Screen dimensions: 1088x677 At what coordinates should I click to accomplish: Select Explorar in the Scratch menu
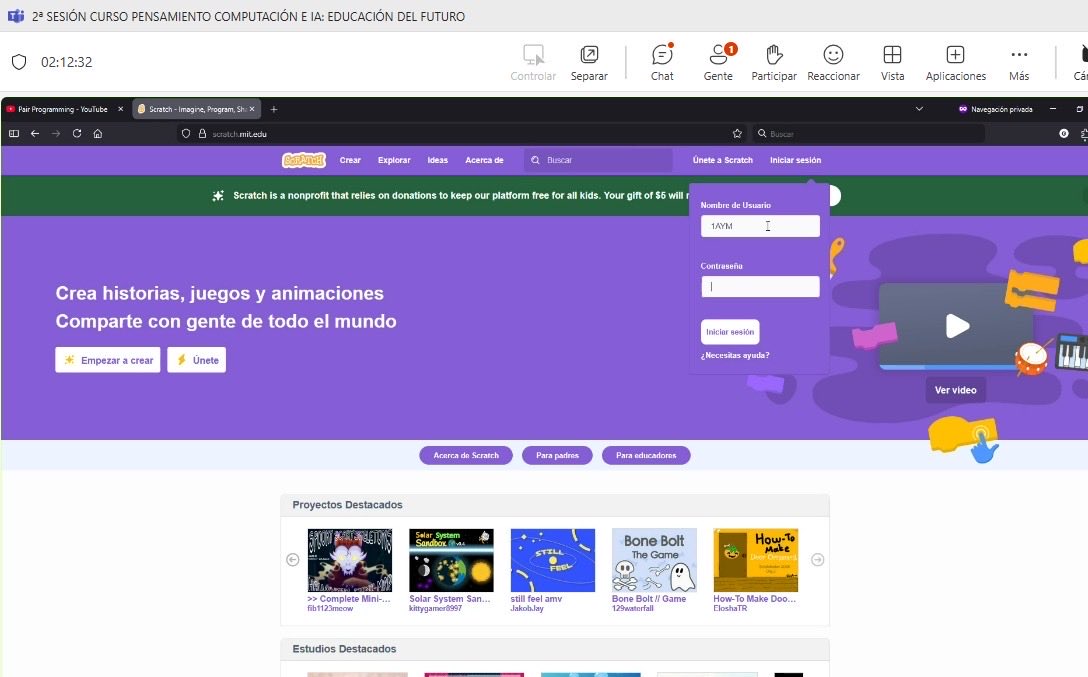[x=394, y=159]
